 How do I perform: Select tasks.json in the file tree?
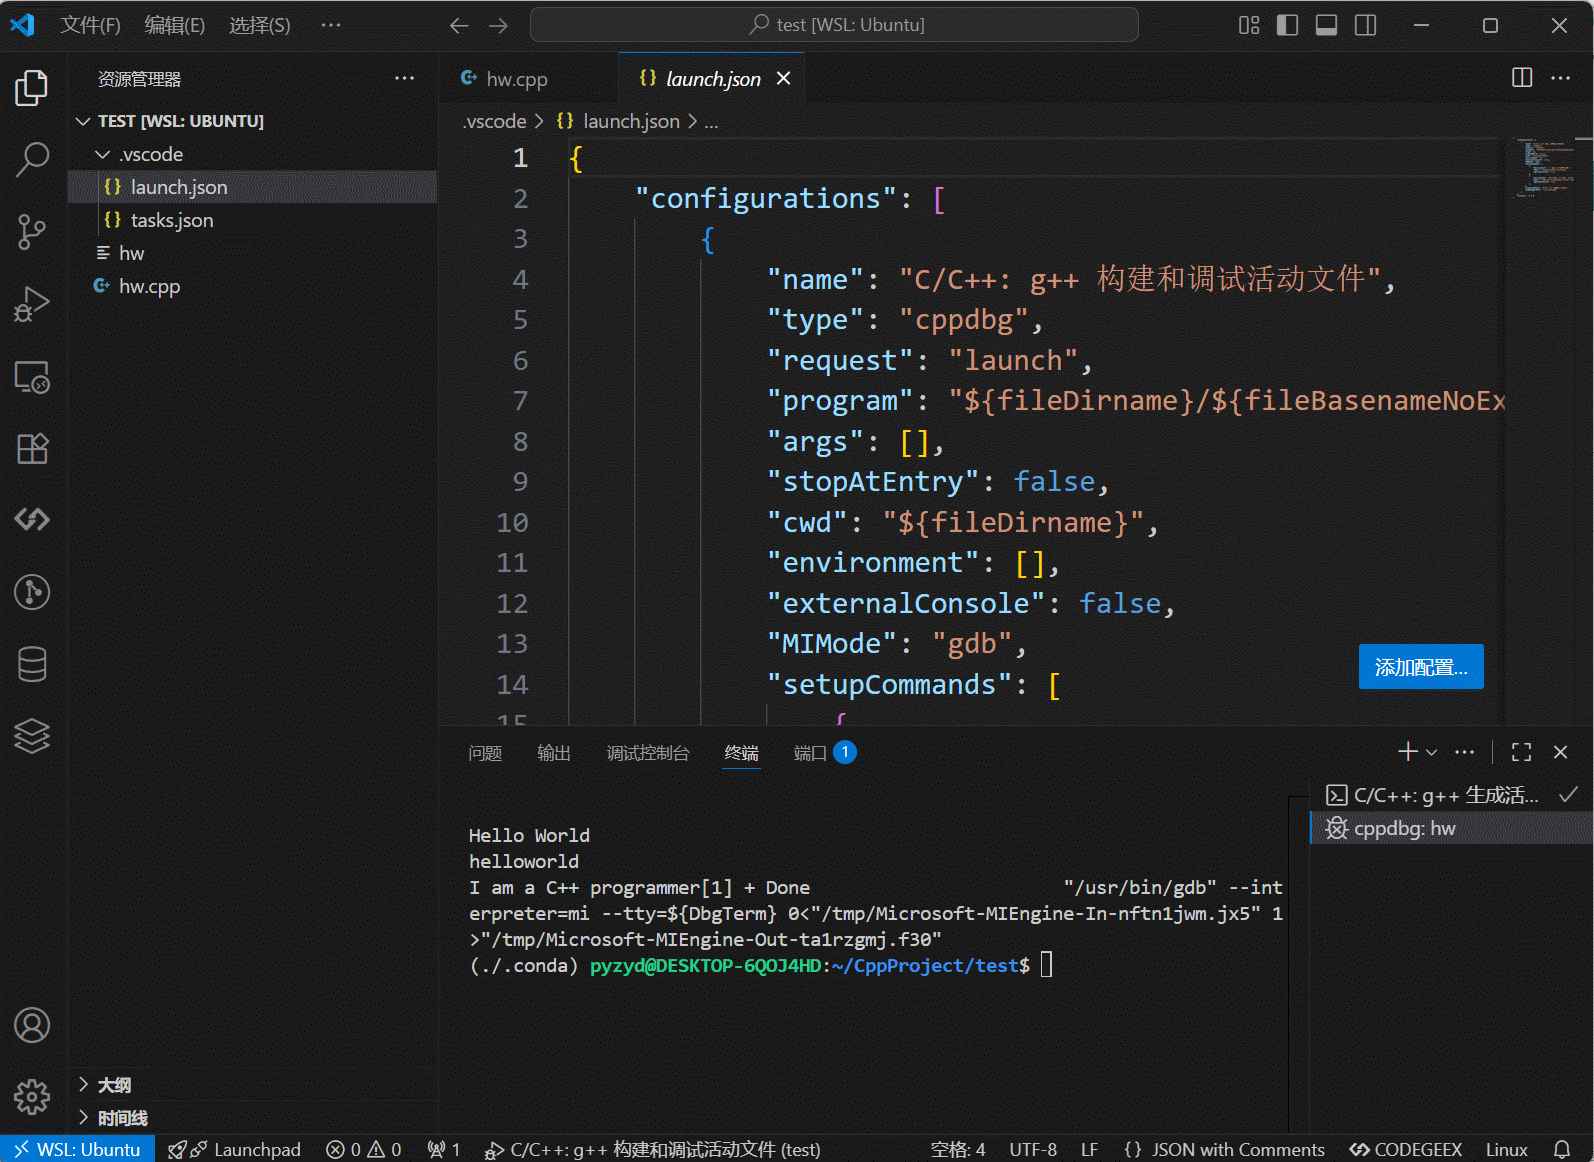pyautogui.click(x=252, y=220)
